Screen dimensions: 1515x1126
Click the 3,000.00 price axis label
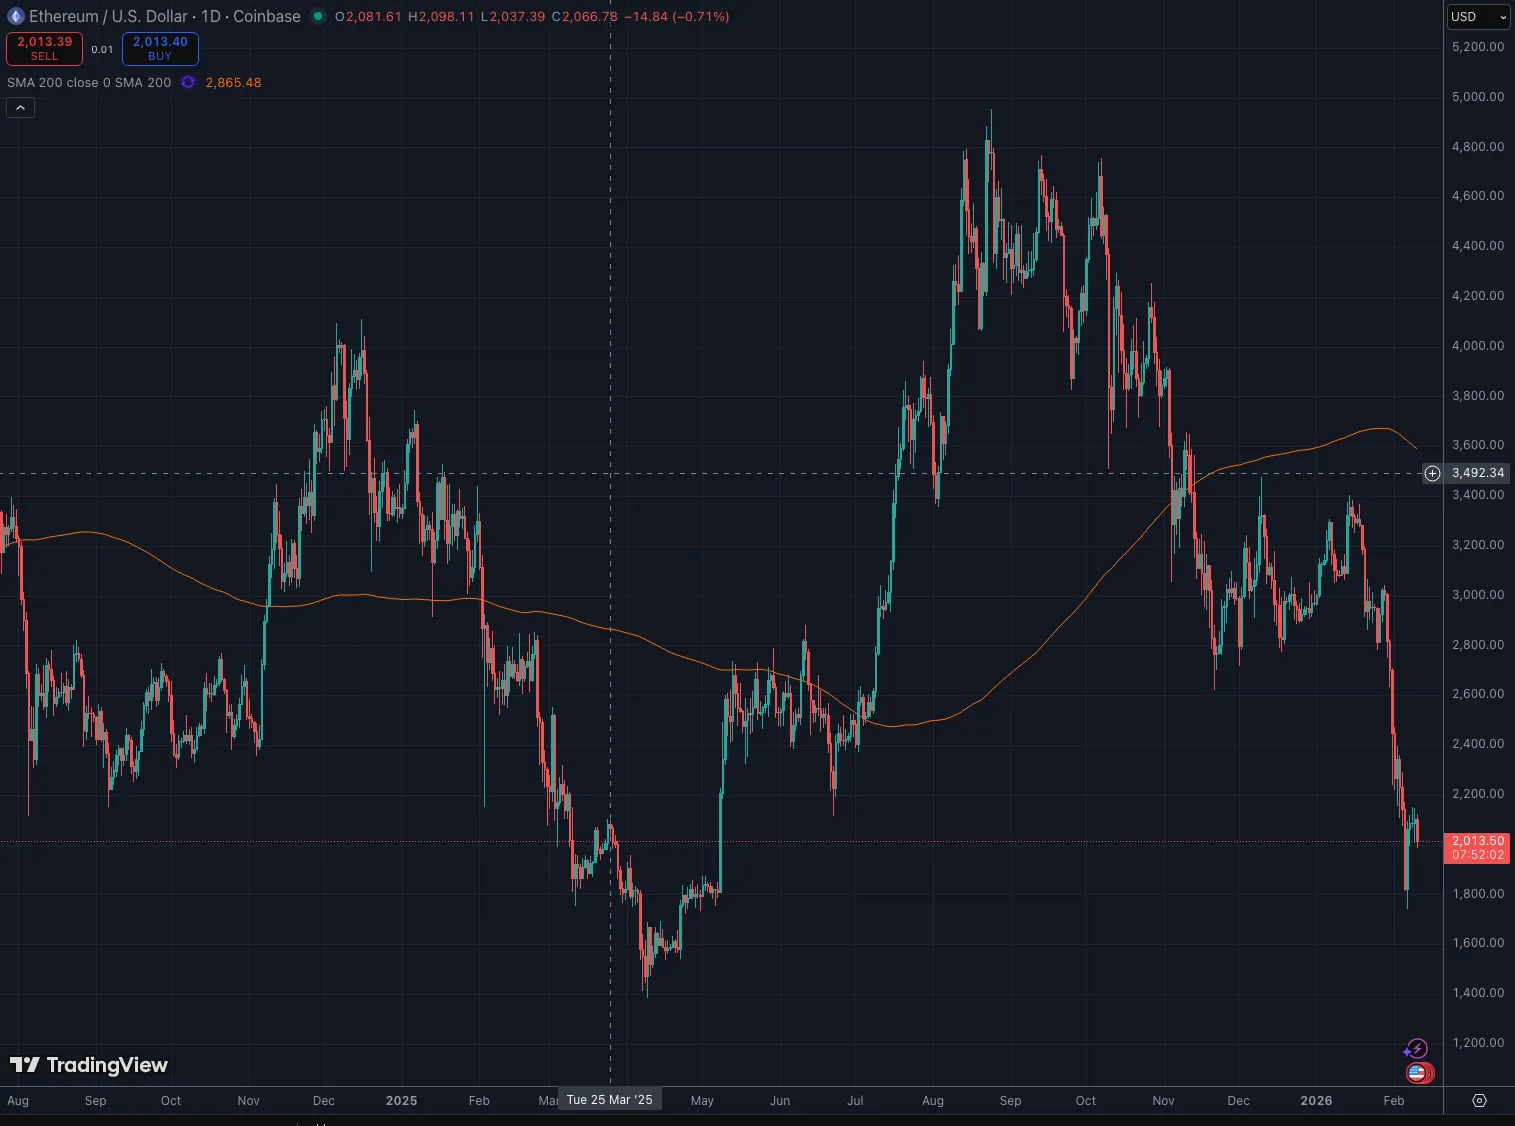1477,594
